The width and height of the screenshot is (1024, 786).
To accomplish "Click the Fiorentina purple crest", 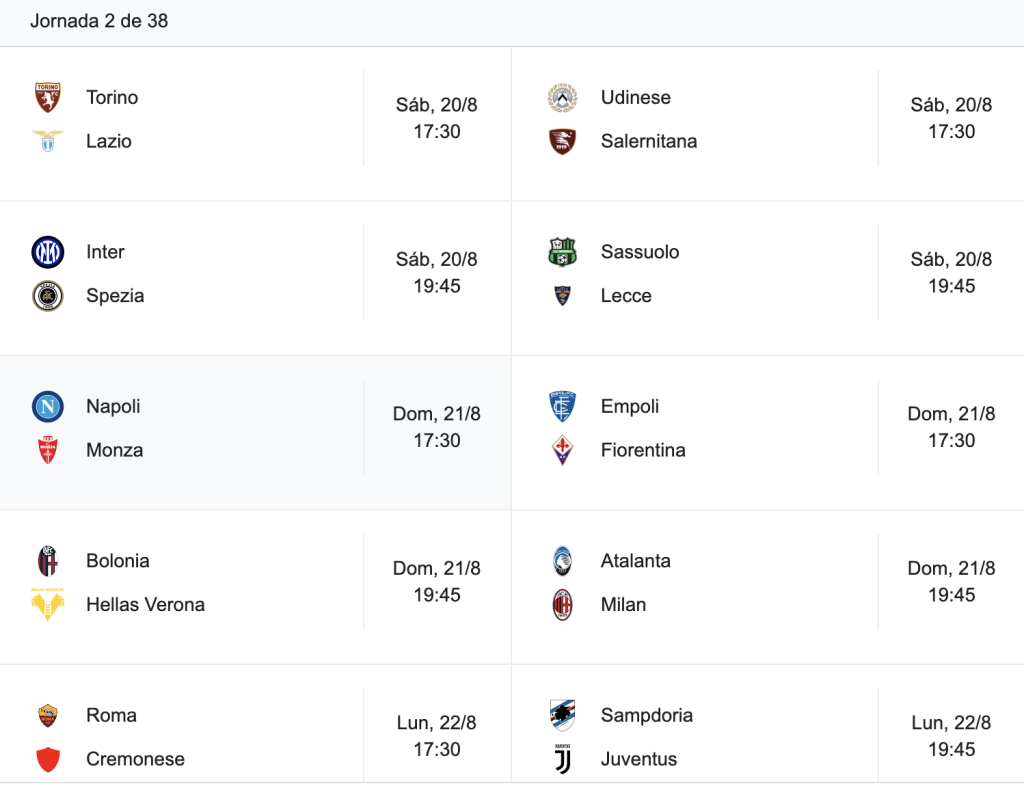I will pyautogui.click(x=562, y=450).
